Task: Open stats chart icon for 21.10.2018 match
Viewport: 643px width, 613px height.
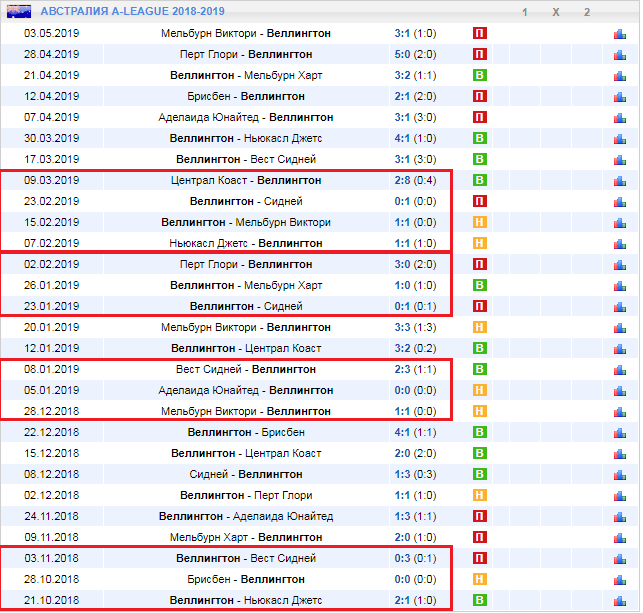Action: pos(620,601)
